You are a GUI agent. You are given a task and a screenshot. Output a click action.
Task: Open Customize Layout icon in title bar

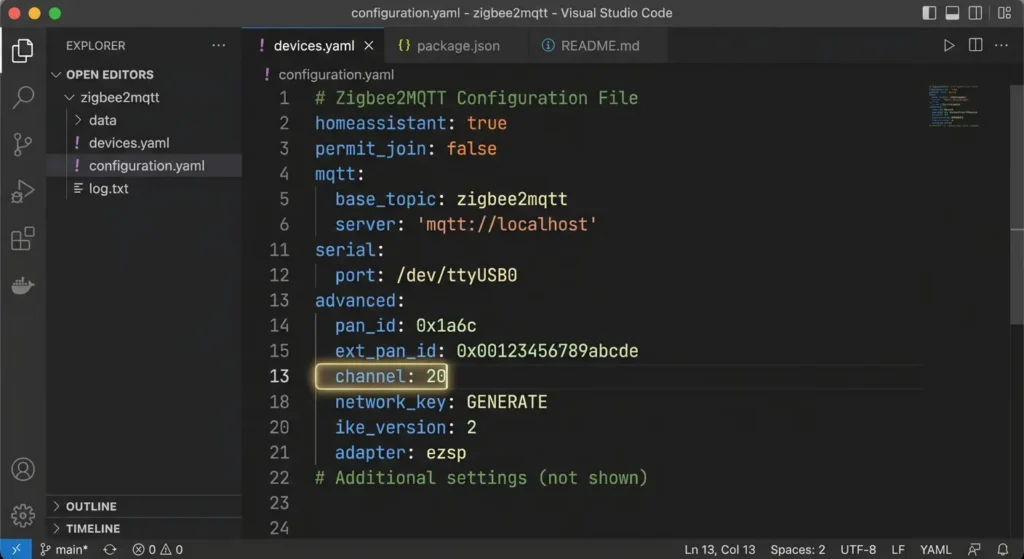pyautogui.click(x=1004, y=13)
